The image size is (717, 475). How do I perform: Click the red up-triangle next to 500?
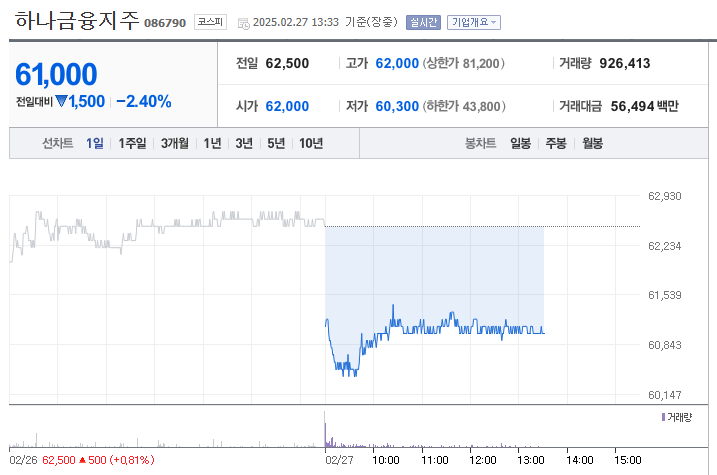tap(82, 460)
